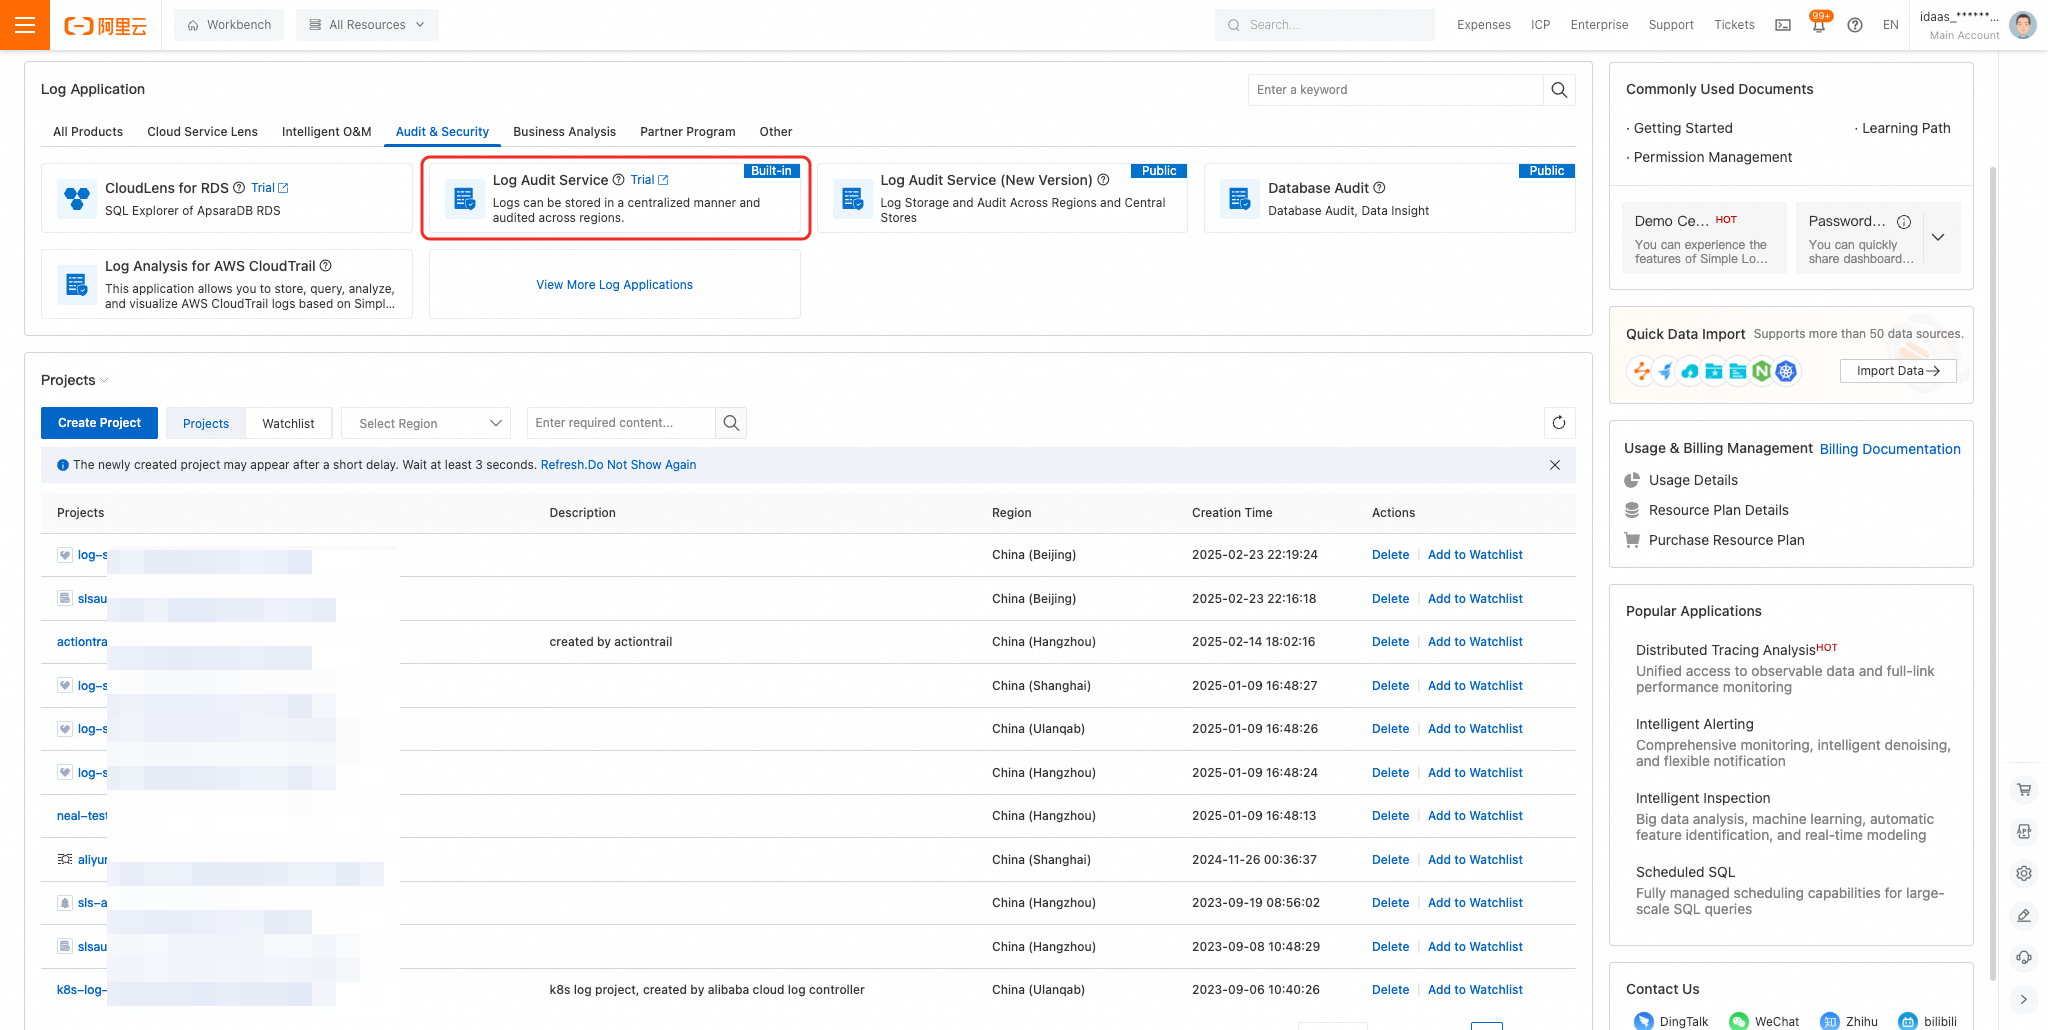Screen dimensions: 2048x1030
Task: Click the gear icon in side toolbar
Action: point(2024,873)
